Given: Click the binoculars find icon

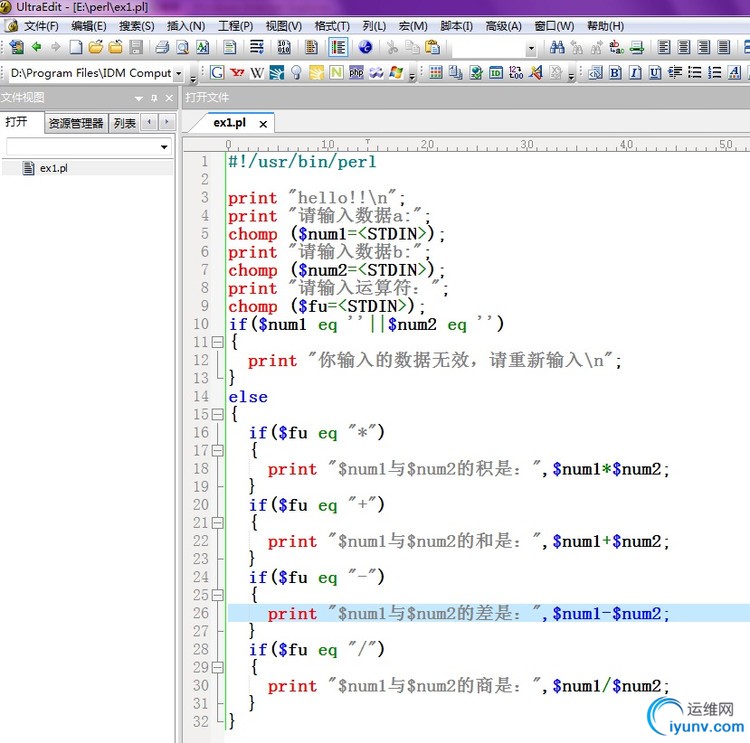Looking at the screenshot, I should tap(557, 47).
